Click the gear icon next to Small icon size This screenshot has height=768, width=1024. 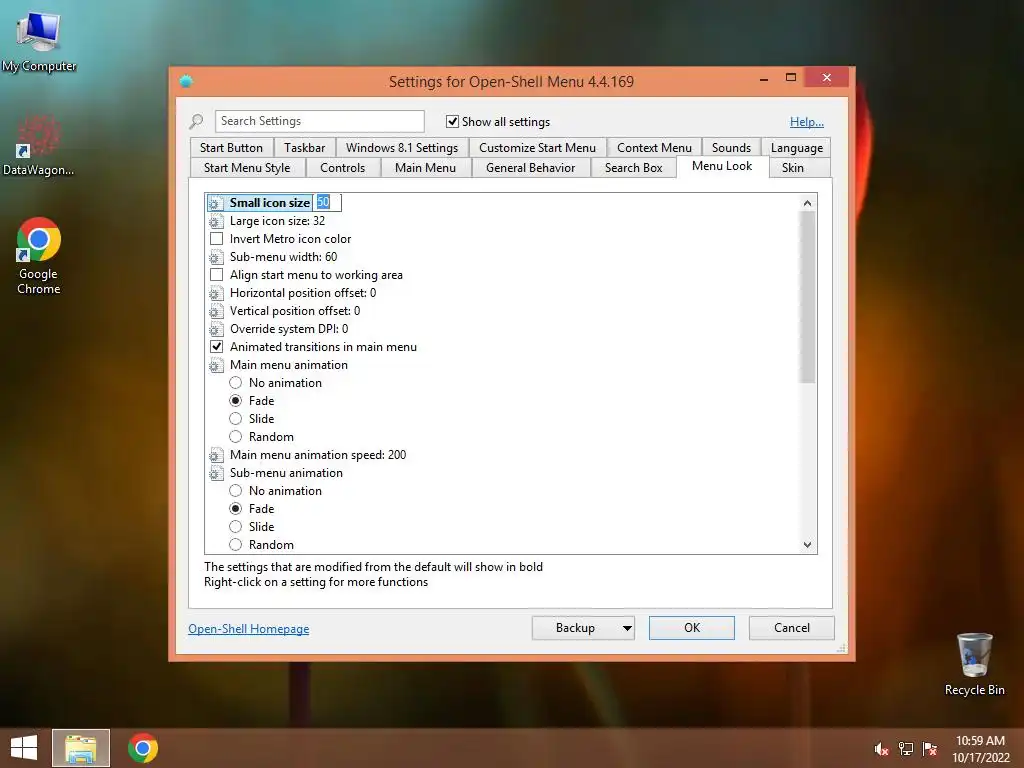tap(216, 203)
